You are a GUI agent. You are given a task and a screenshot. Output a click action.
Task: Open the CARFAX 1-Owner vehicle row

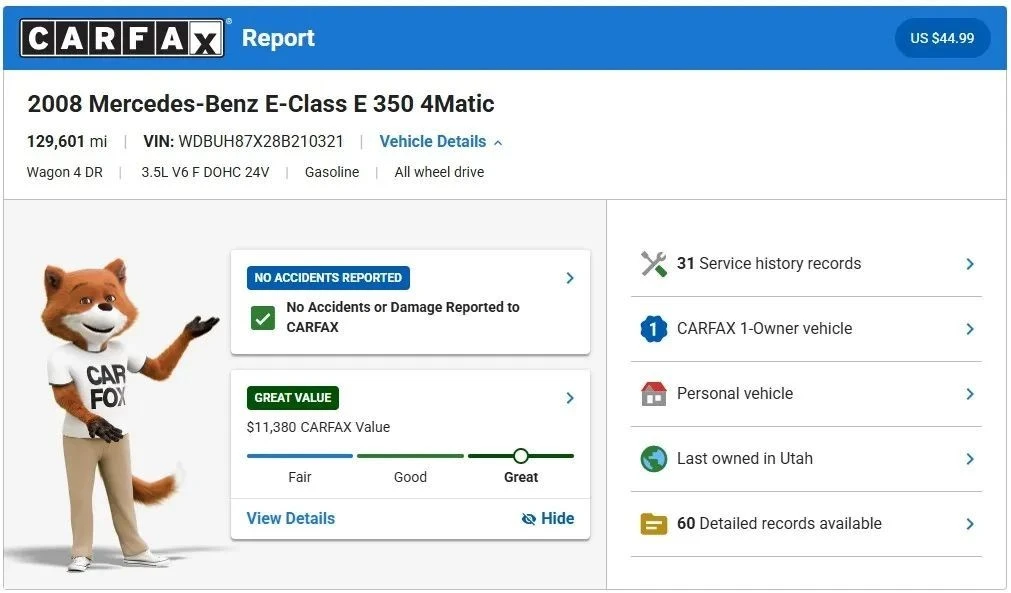pos(806,329)
